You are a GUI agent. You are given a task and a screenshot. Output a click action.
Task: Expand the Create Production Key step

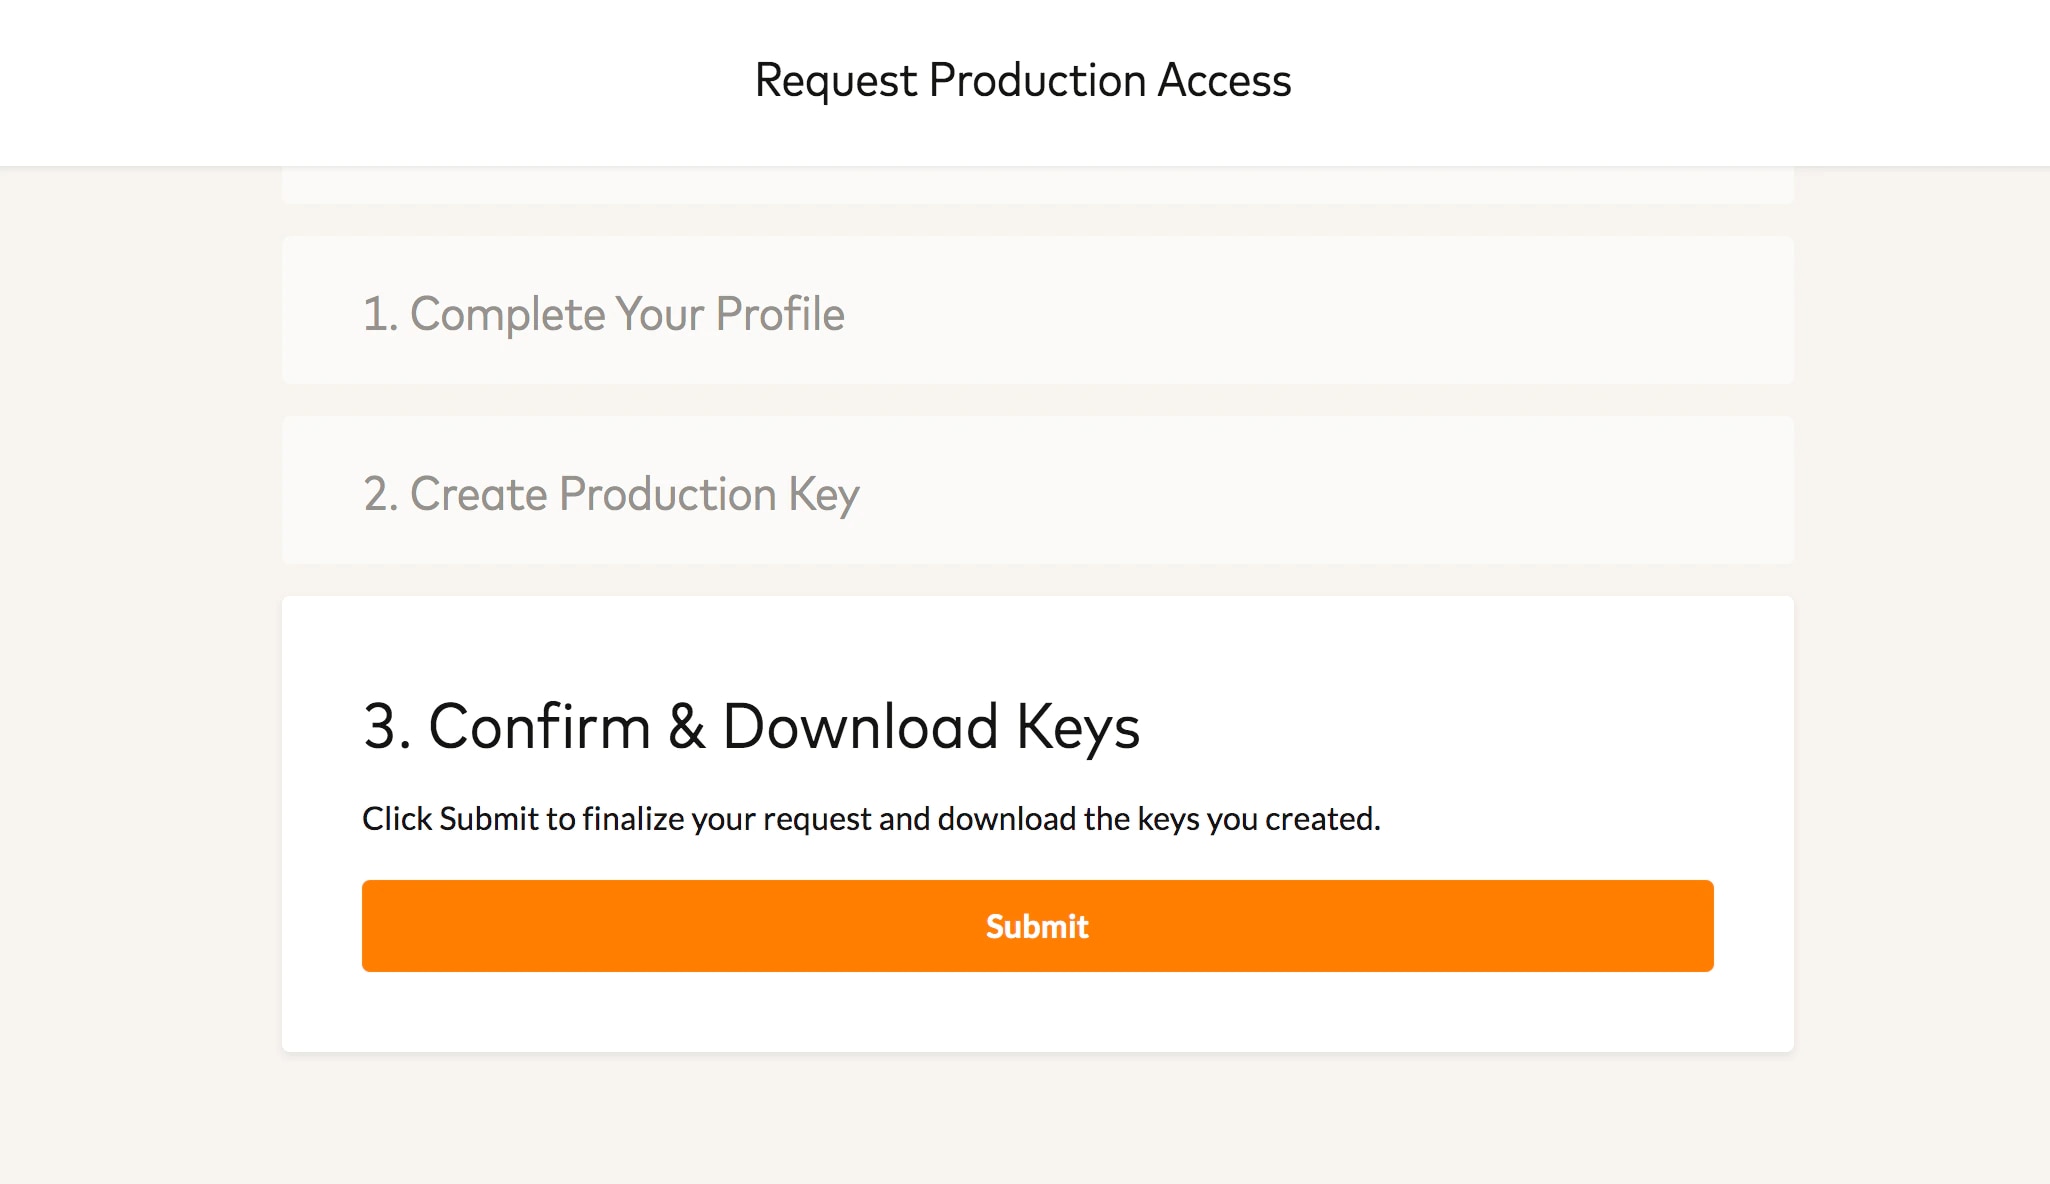pyautogui.click(x=1037, y=491)
